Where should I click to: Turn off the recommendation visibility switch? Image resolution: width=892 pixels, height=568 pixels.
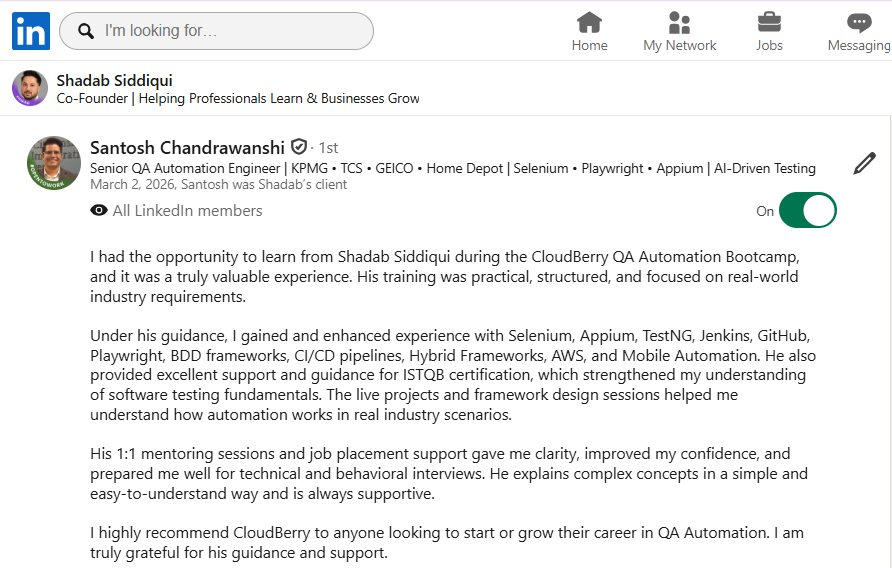point(807,211)
